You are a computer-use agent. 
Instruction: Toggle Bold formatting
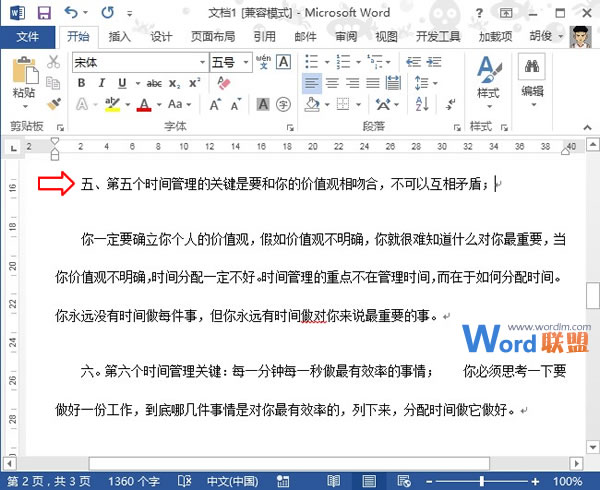click(x=82, y=83)
